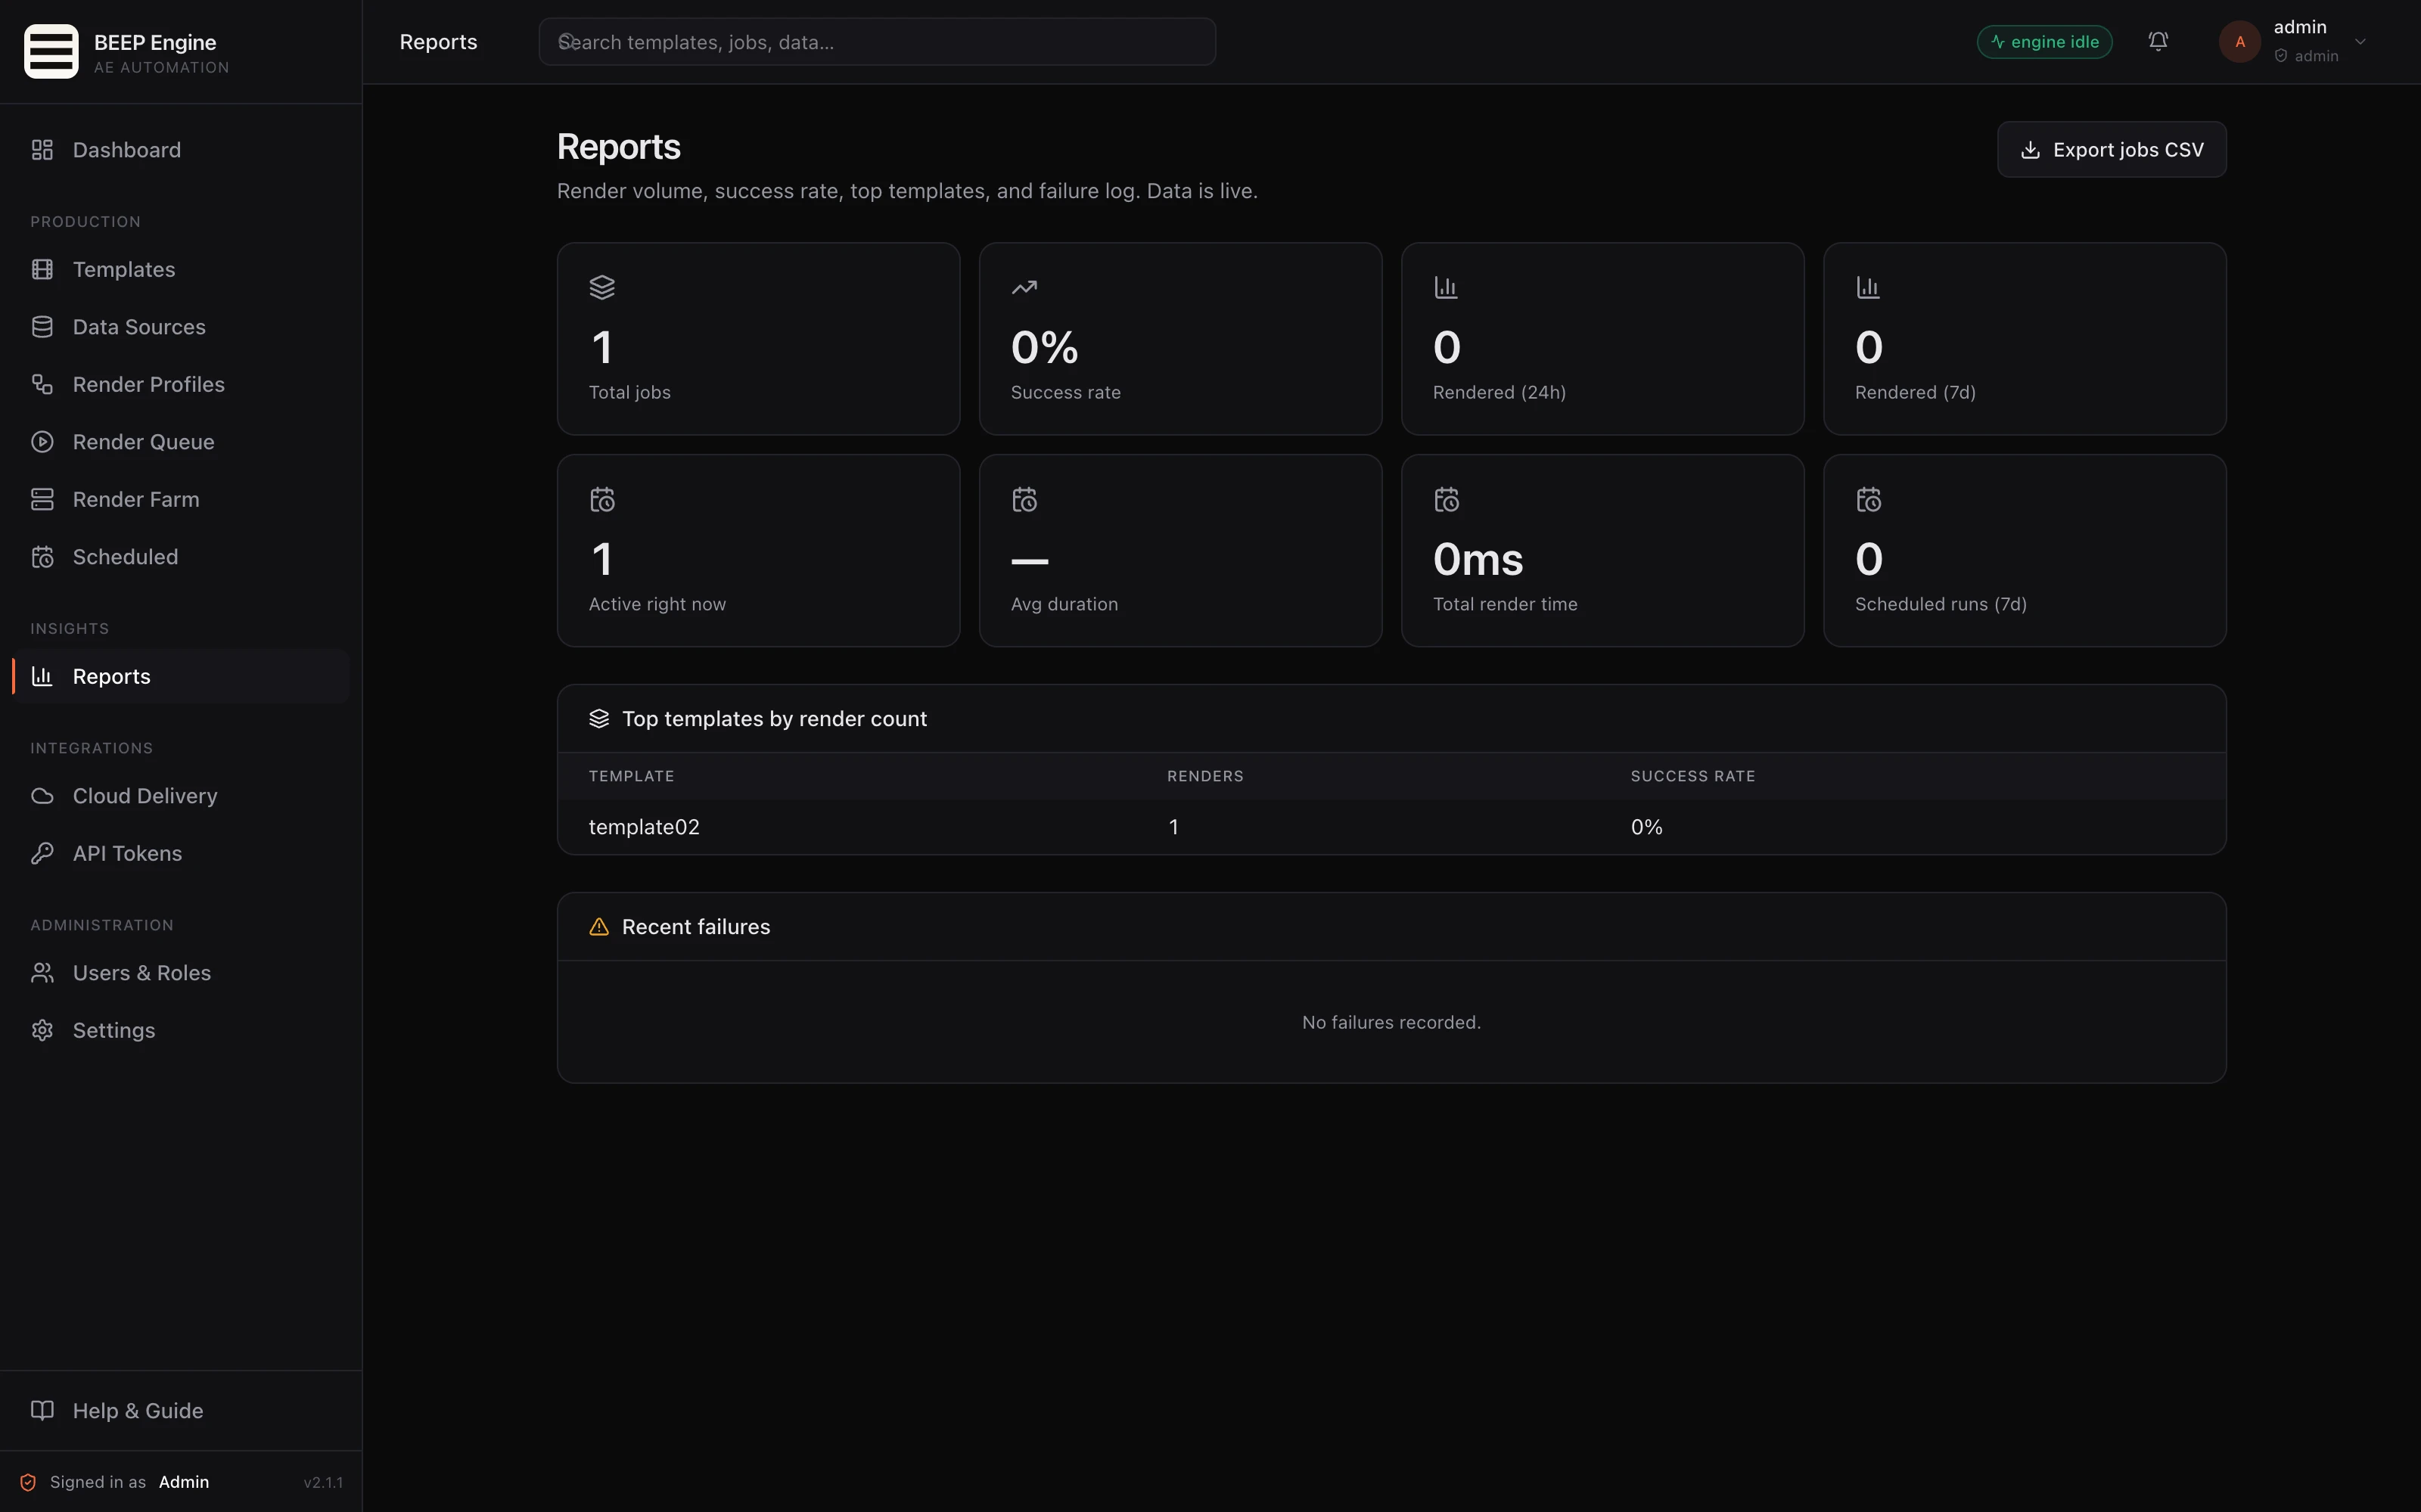Click the icon on Total render time card

pos(1446,499)
